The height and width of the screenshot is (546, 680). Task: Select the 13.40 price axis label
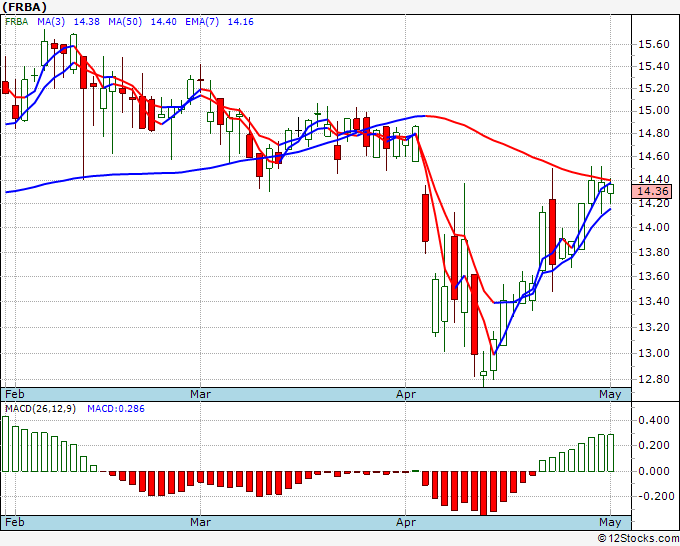(x=654, y=301)
